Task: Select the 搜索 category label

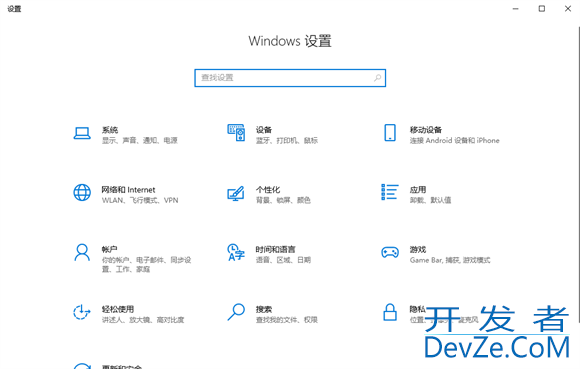Action: pyautogui.click(x=264, y=309)
